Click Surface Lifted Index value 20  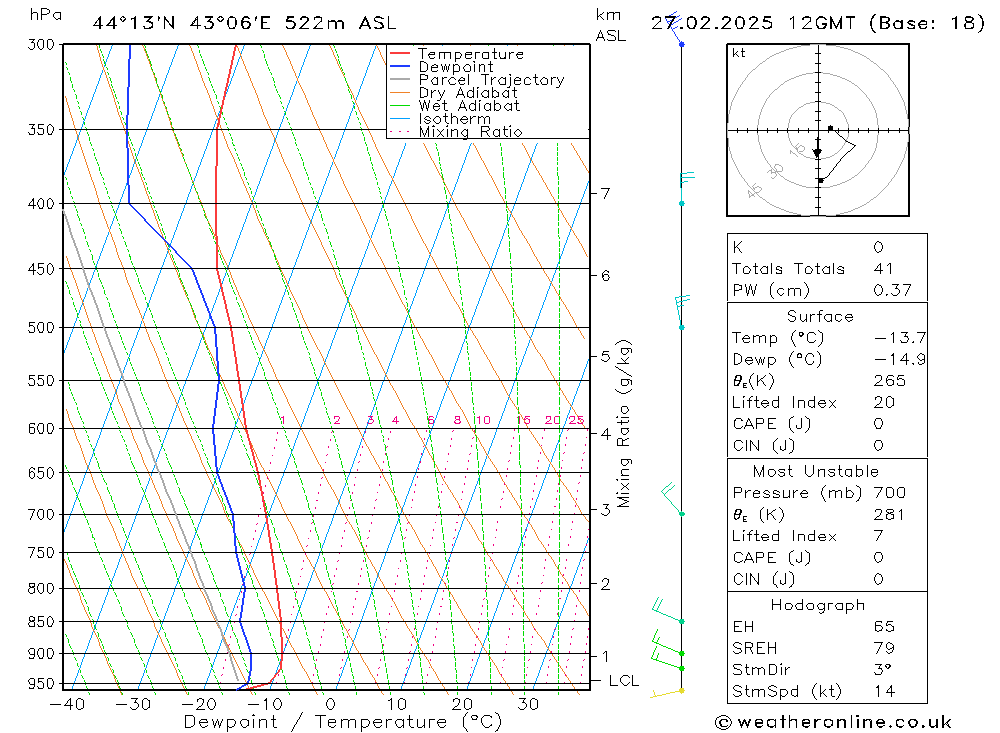pos(884,403)
